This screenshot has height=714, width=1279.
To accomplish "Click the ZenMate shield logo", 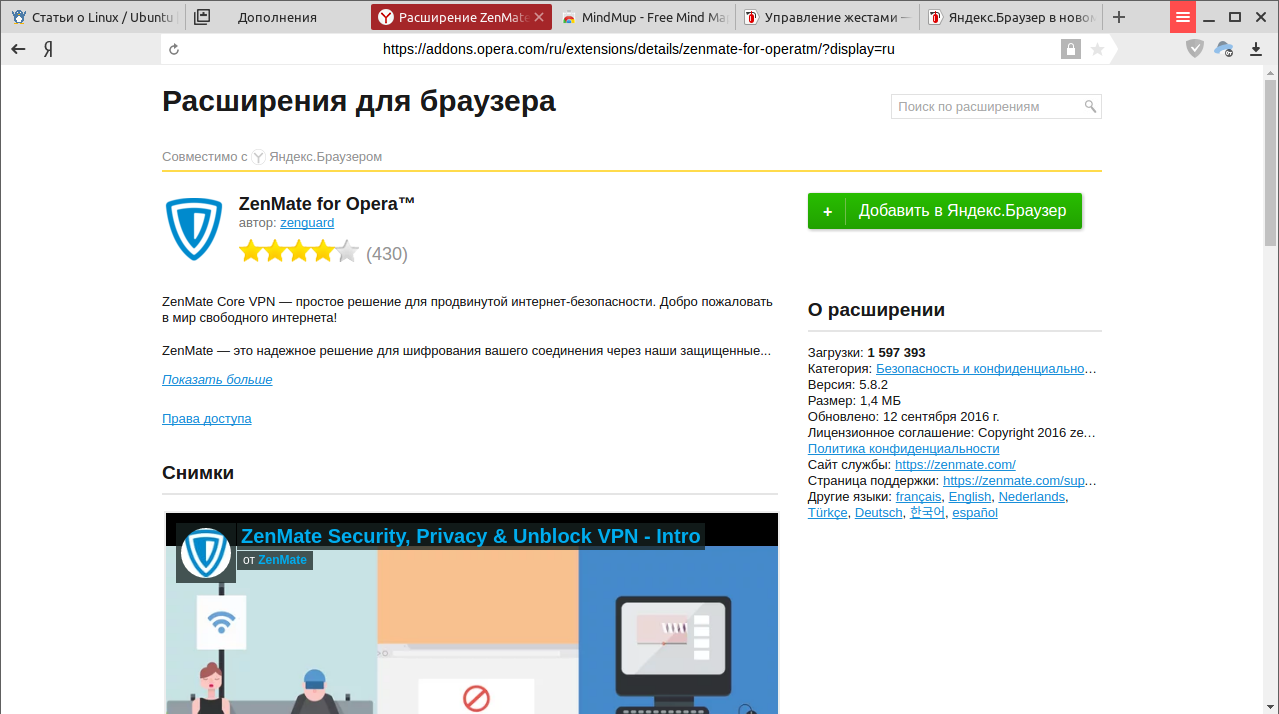I will [x=194, y=229].
